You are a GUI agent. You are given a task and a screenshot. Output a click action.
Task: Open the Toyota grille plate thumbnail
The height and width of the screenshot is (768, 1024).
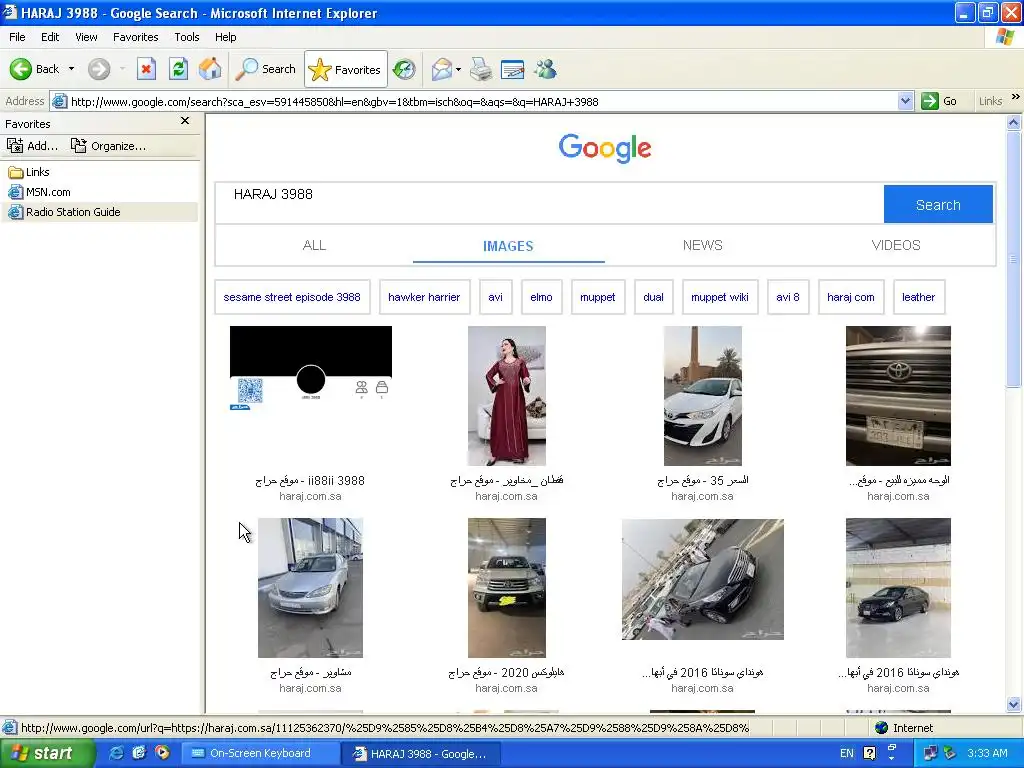click(x=898, y=396)
